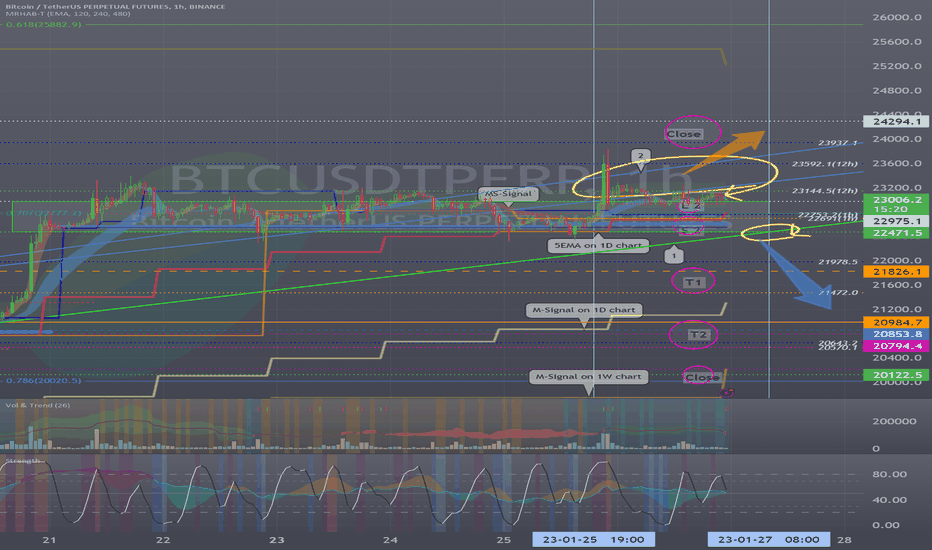Select the upper Close label near 24000

tap(684, 134)
